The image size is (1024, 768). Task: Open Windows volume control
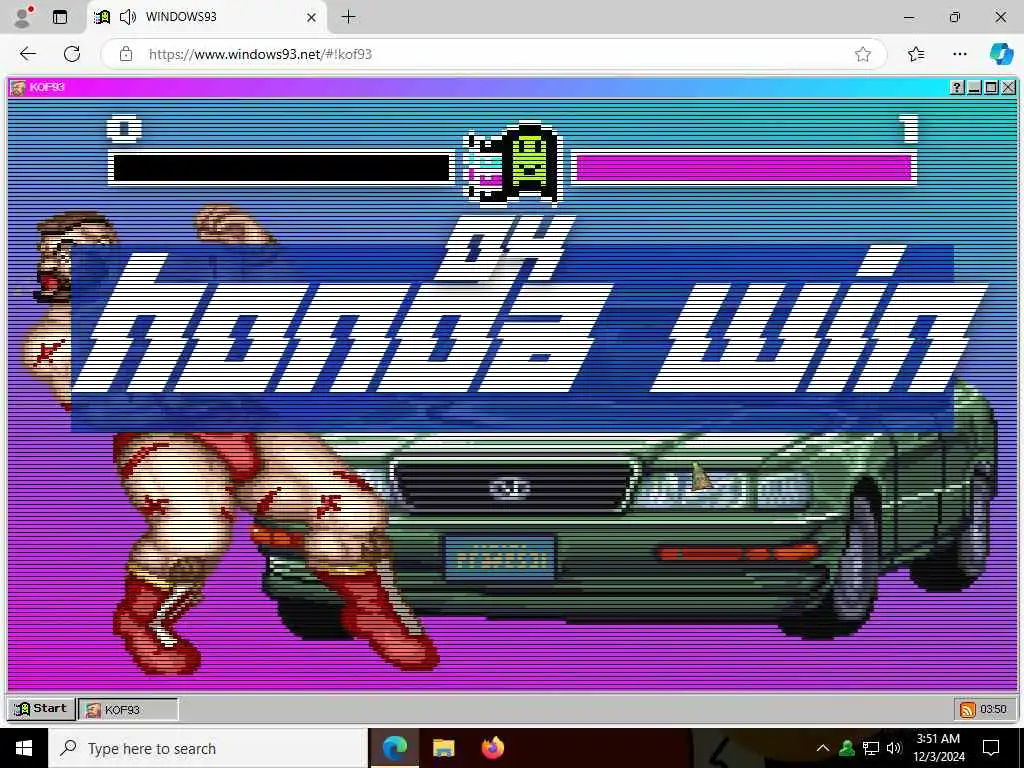tap(894, 748)
